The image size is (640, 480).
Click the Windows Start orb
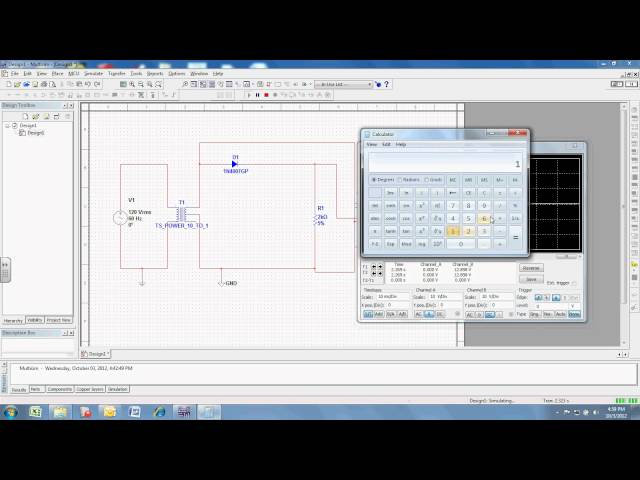[11, 412]
